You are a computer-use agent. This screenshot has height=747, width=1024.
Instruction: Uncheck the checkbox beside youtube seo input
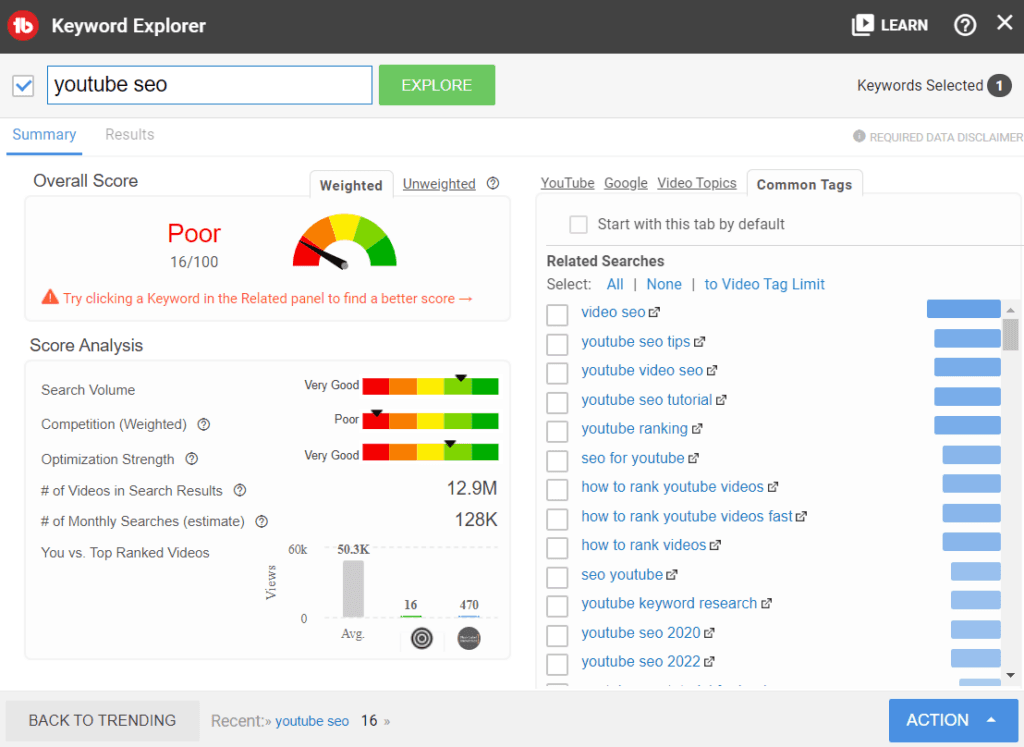click(x=24, y=86)
